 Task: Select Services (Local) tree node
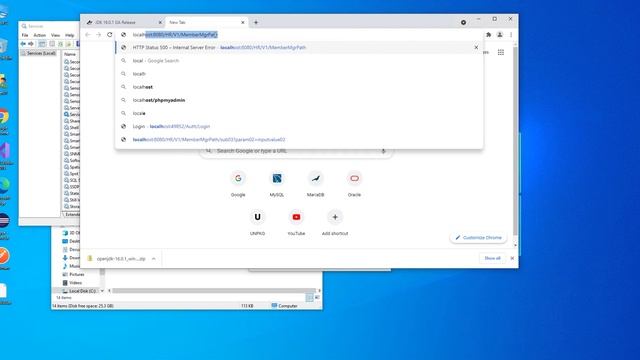coord(39,53)
